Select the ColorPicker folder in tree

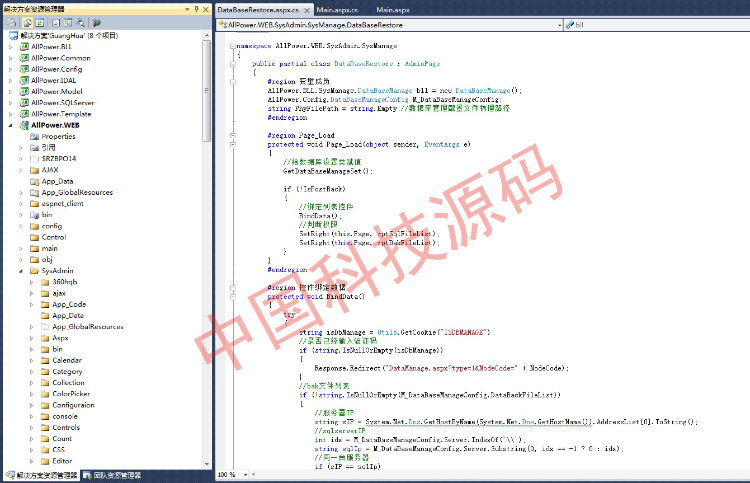[x=70, y=393]
